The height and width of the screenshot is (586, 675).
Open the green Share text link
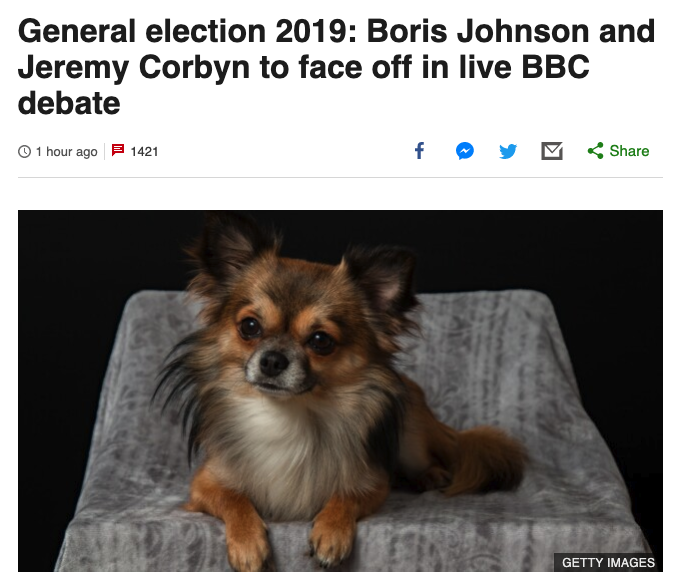point(629,151)
